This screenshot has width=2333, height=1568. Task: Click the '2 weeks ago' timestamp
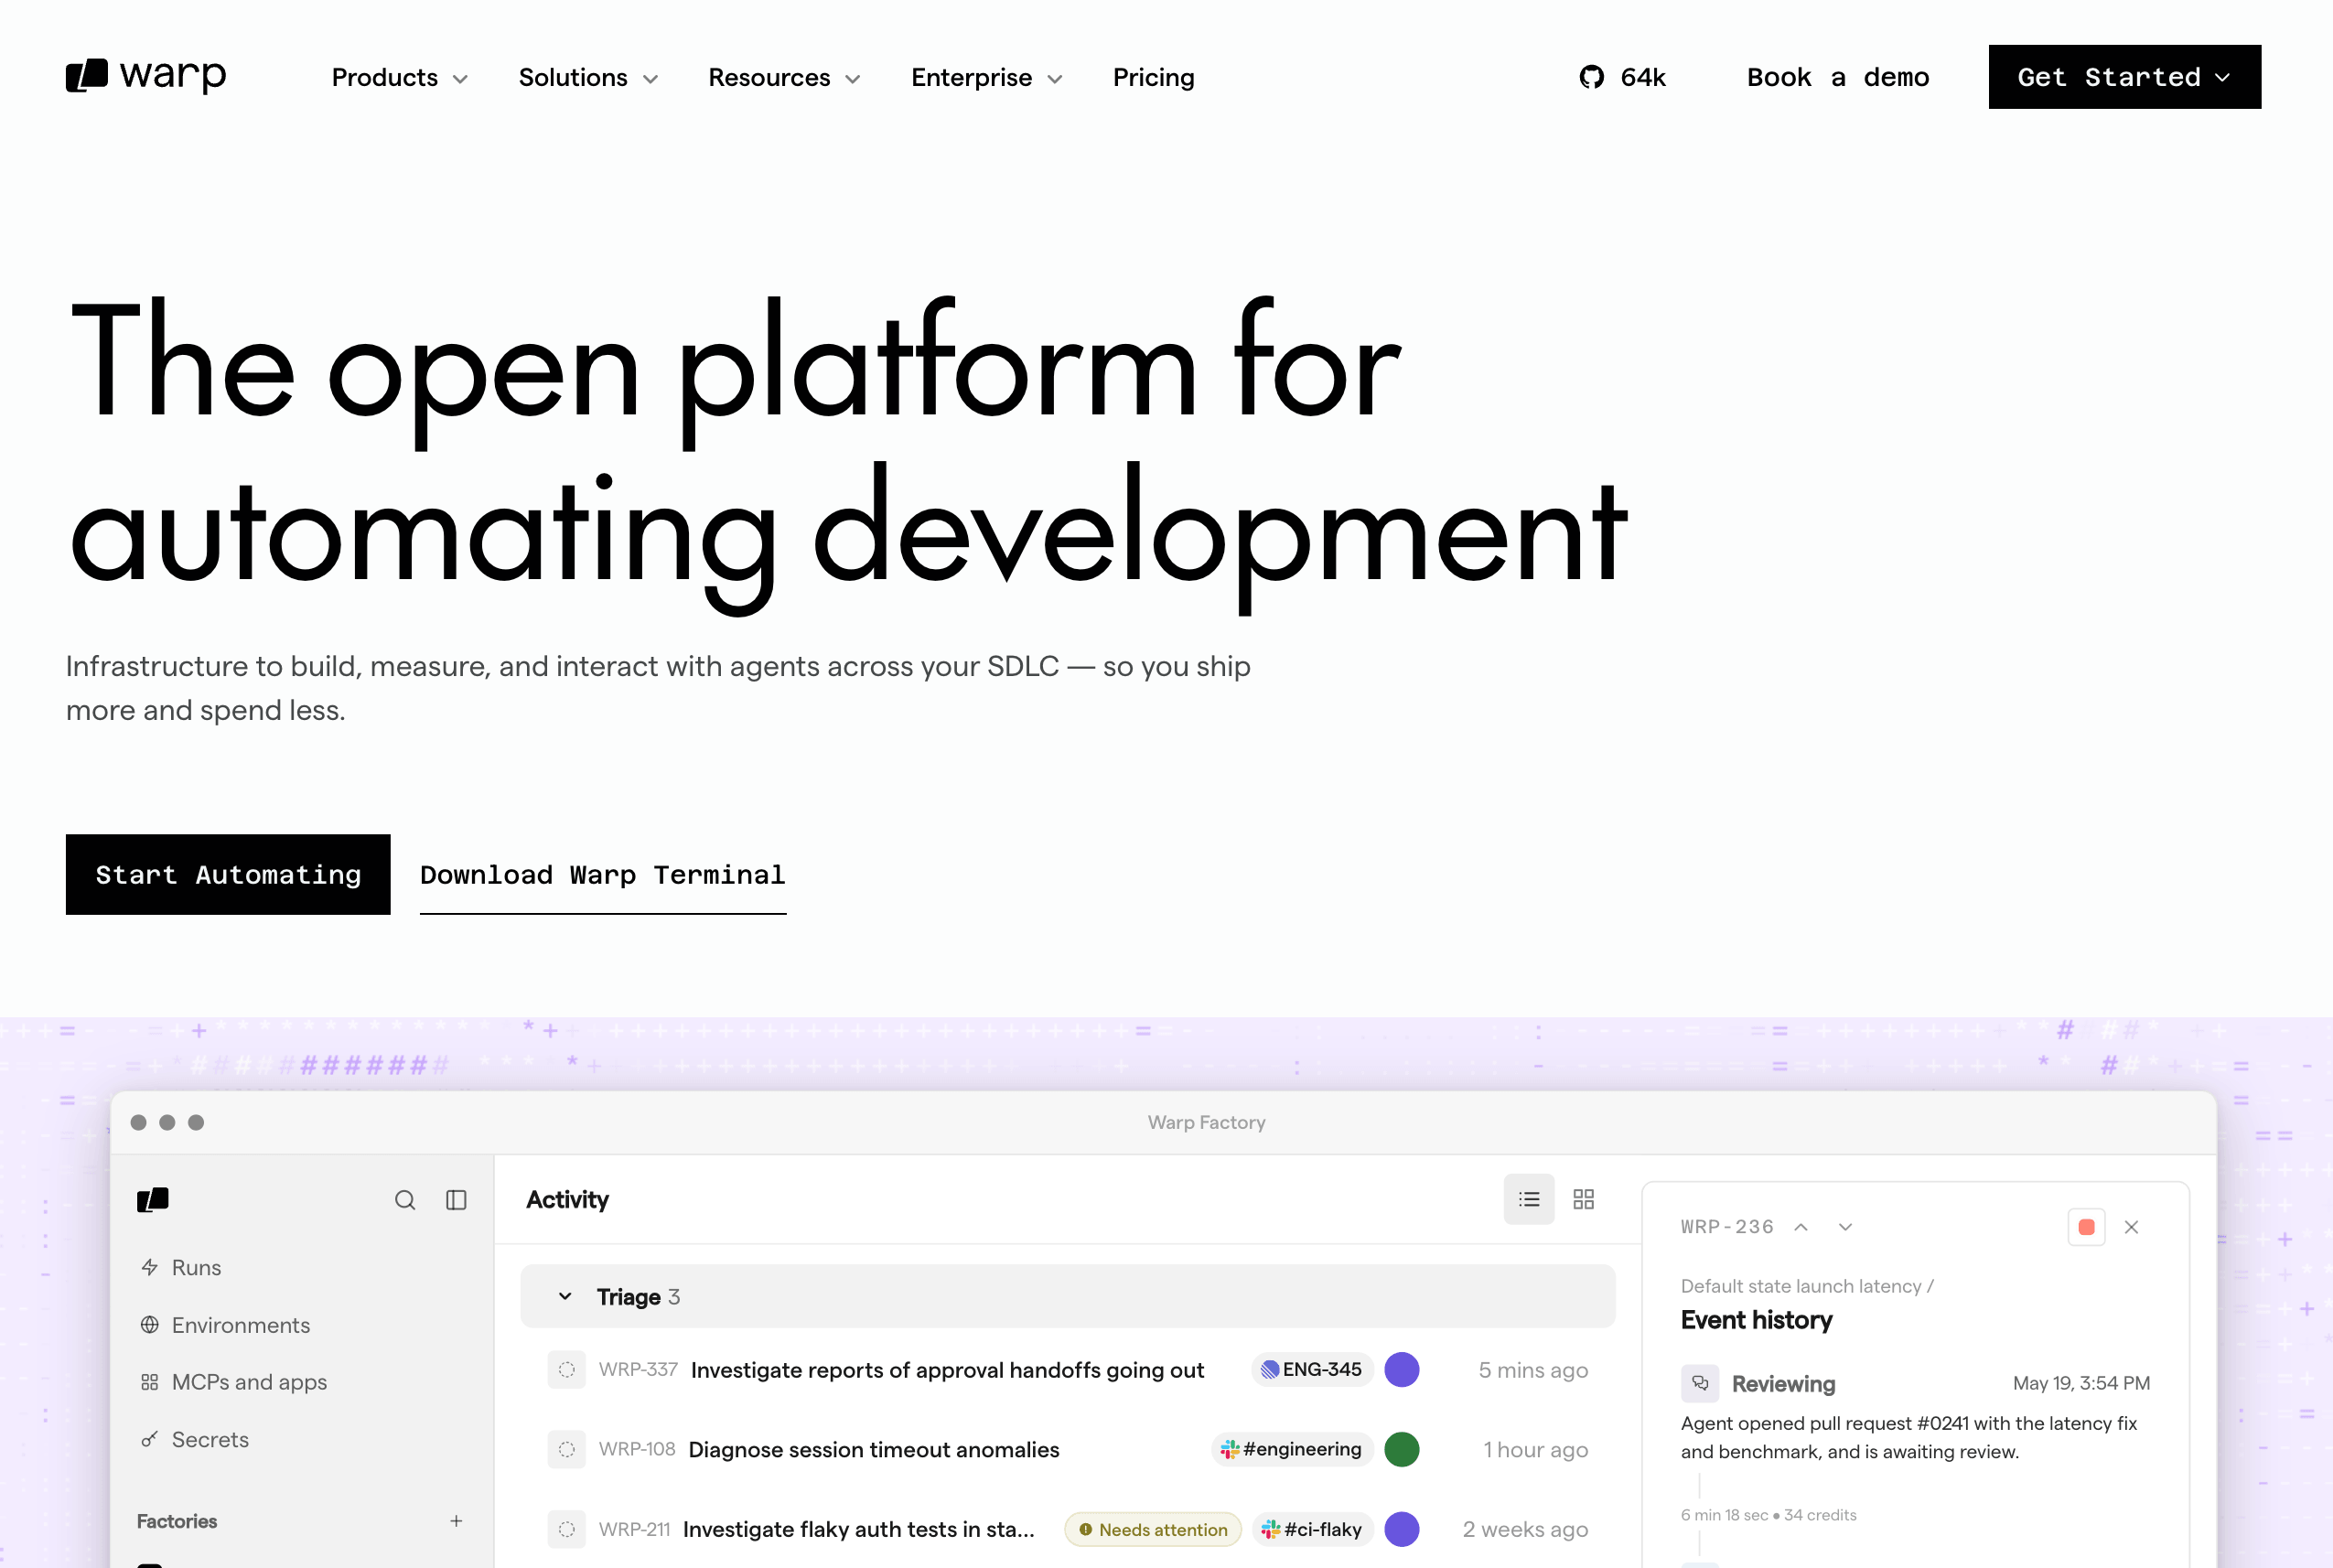[1525, 1529]
